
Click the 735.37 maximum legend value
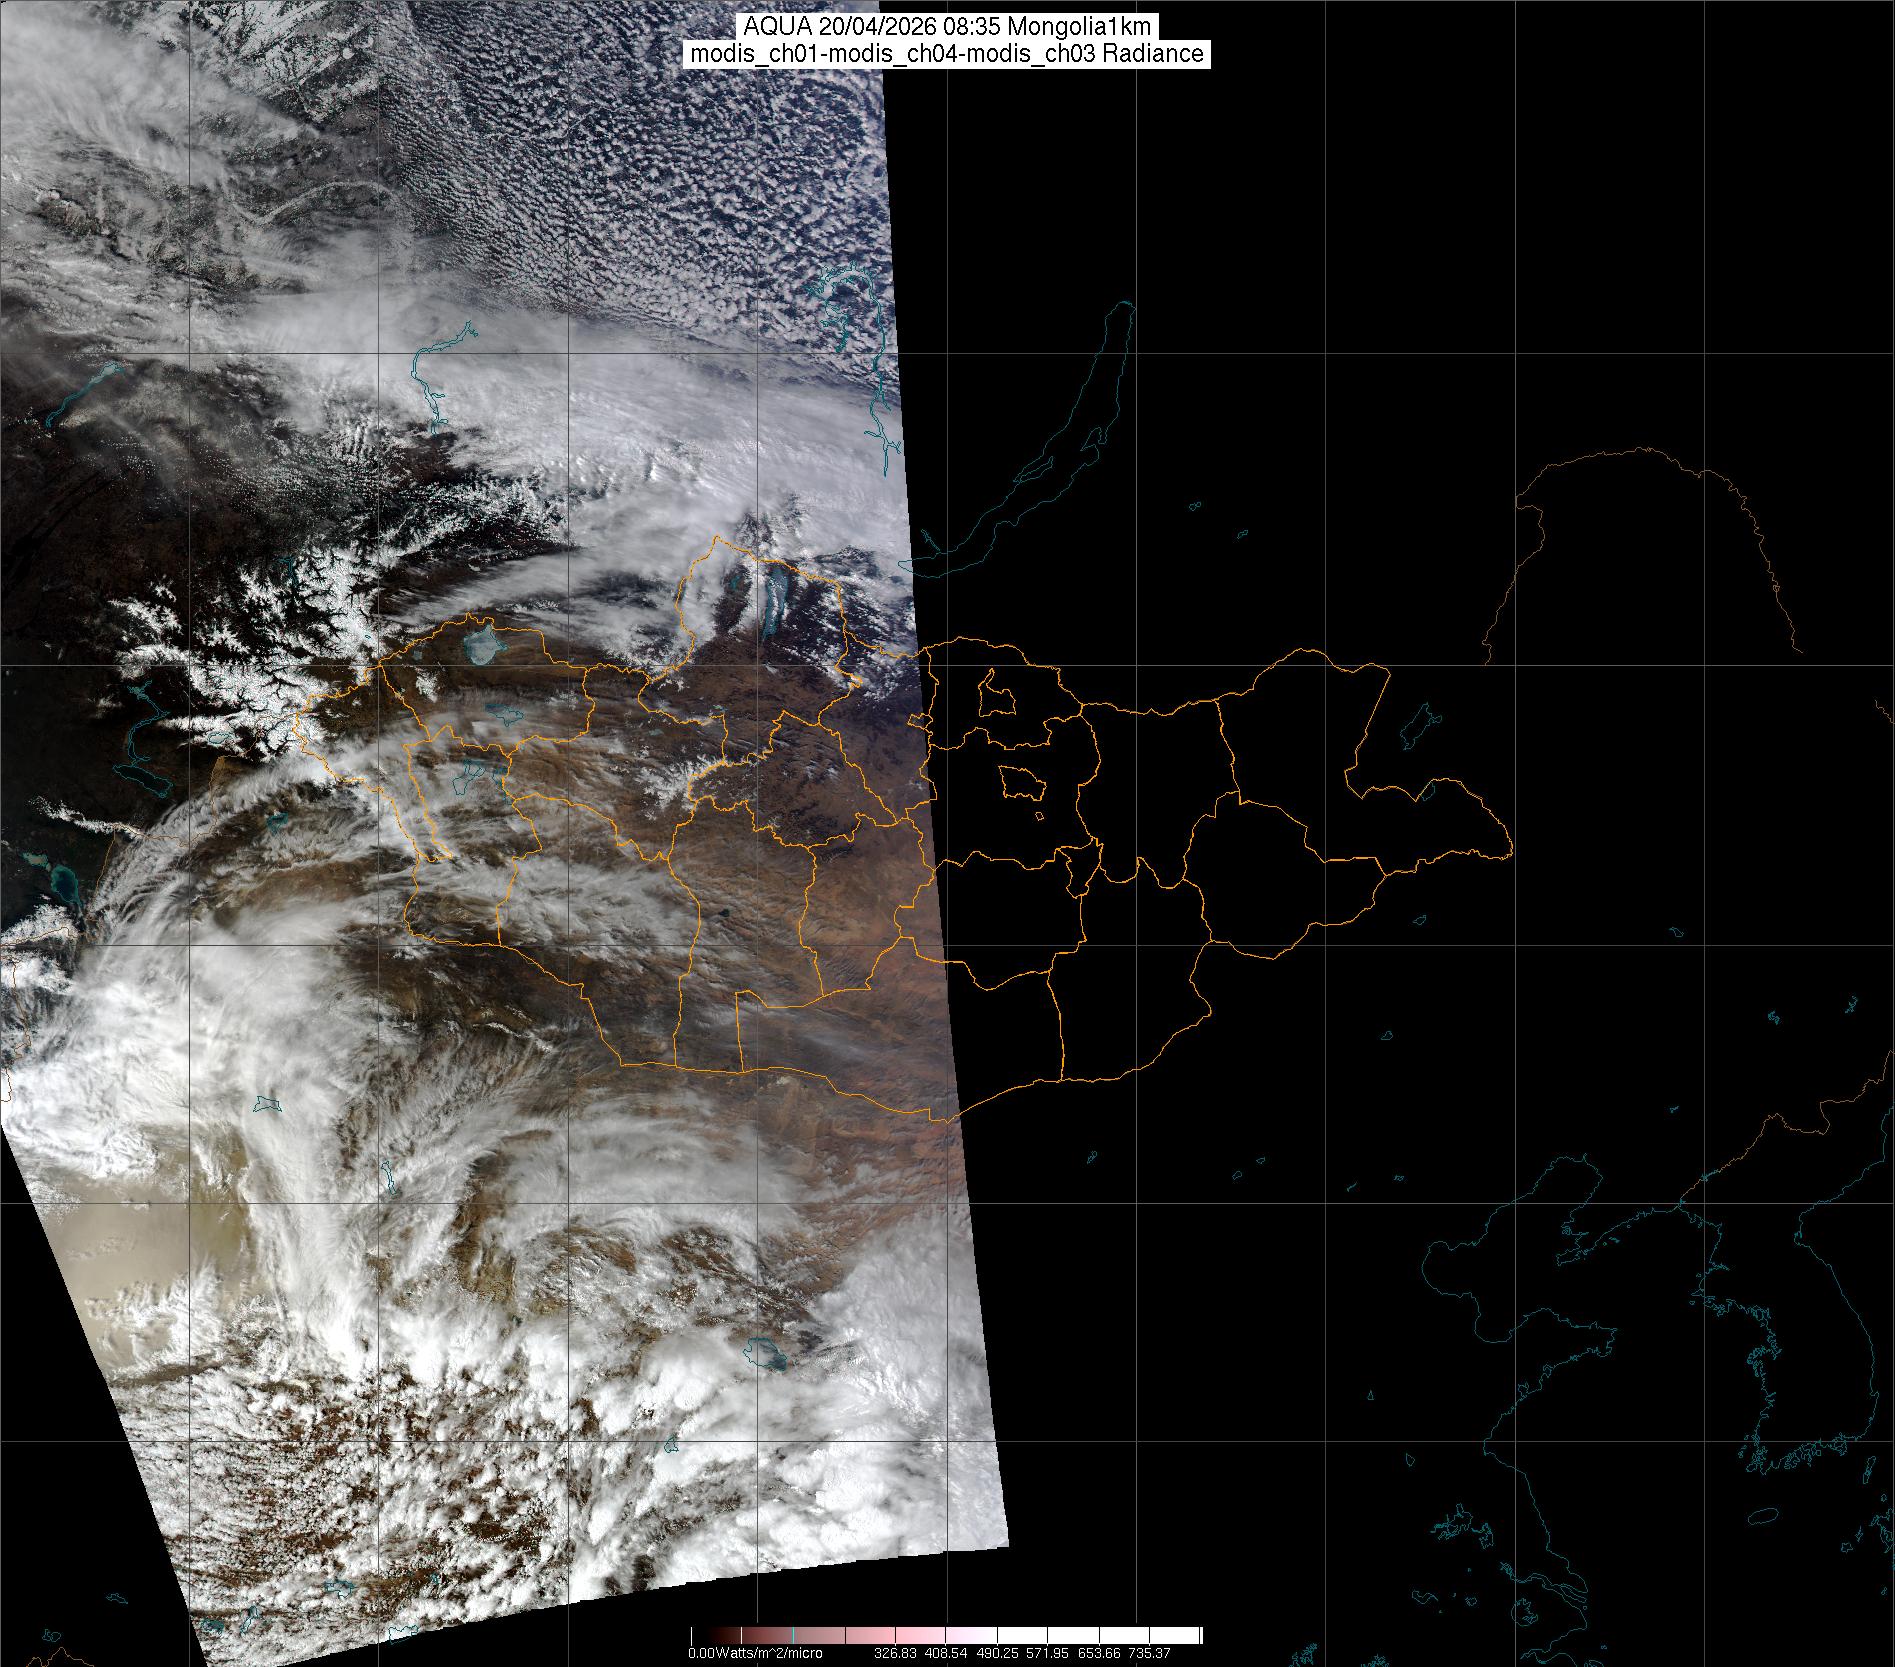pyautogui.click(x=1148, y=1653)
